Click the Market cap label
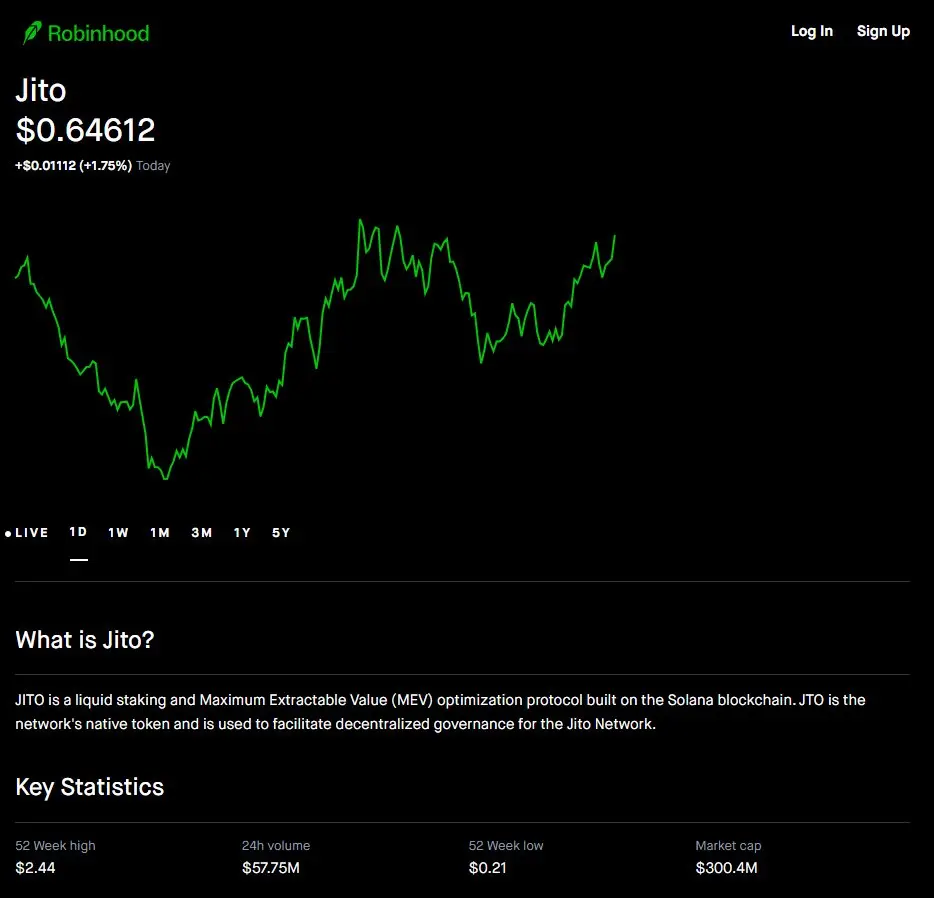The width and height of the screenshot is (934, 898). pos(728,846)
